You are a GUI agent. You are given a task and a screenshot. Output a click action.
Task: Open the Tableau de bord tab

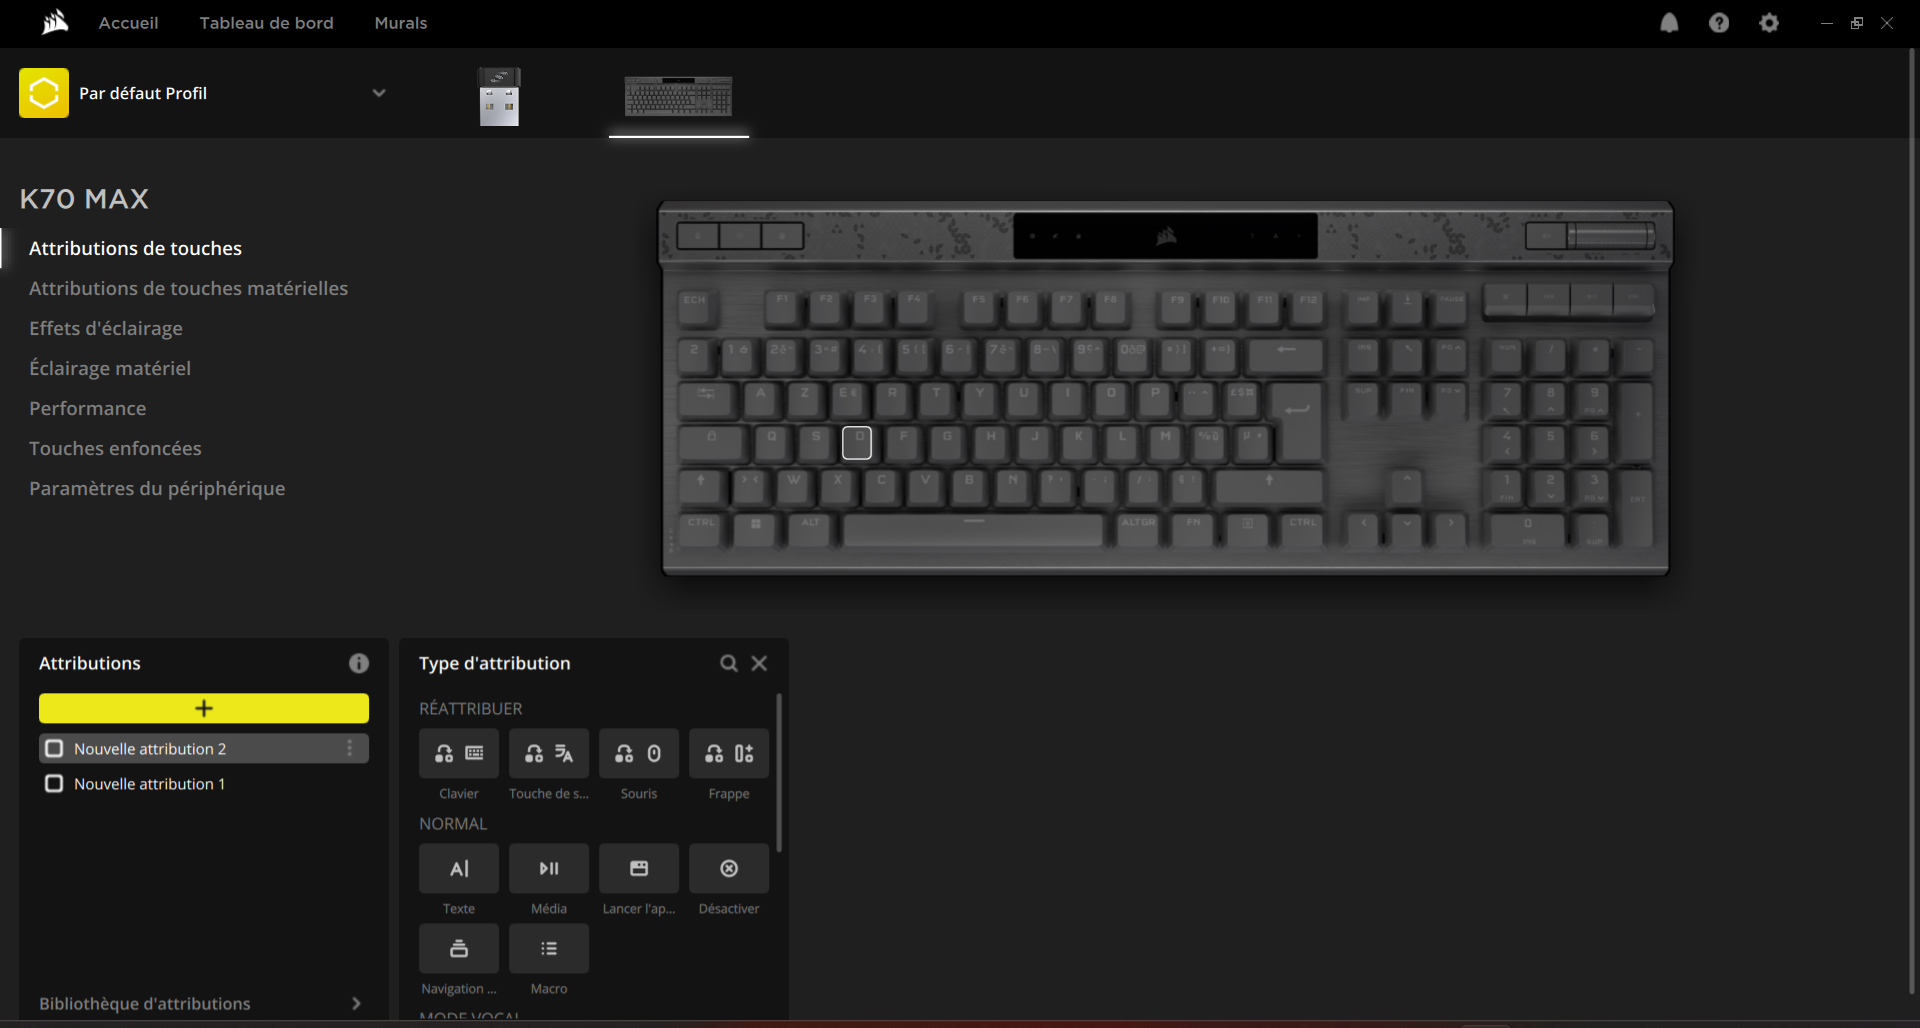266,22
